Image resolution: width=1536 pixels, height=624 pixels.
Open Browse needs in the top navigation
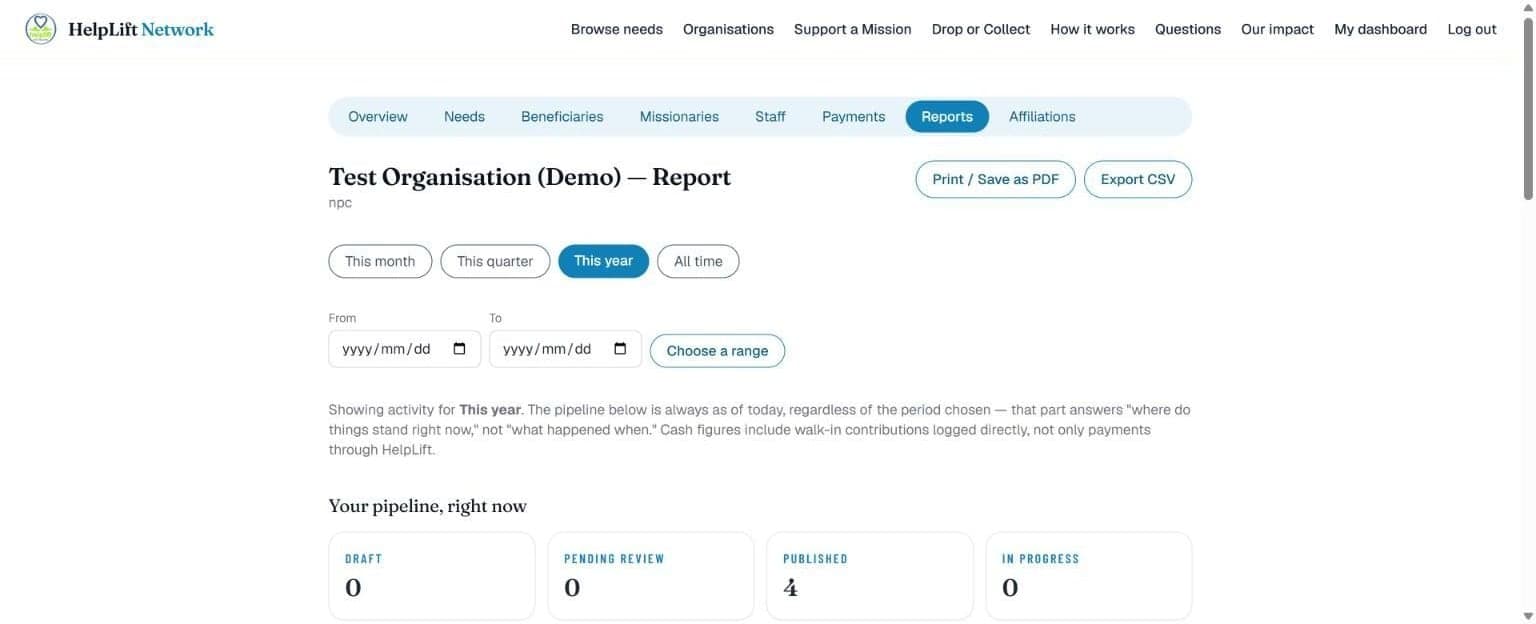(617, 29)
